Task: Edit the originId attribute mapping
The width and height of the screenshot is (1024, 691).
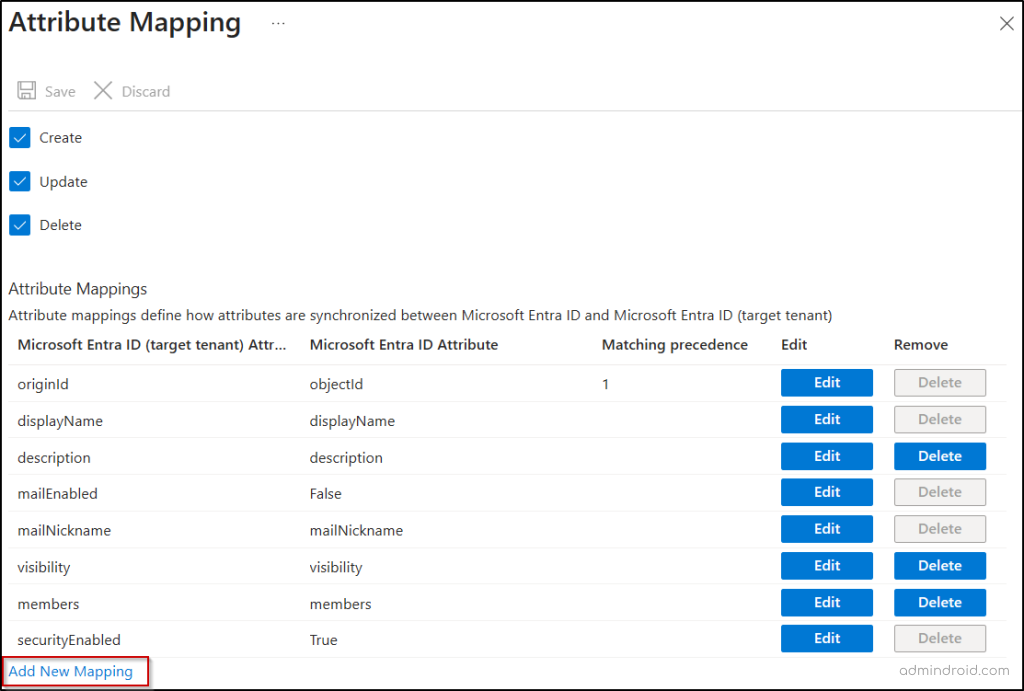Action: click(x=826, y=382)
